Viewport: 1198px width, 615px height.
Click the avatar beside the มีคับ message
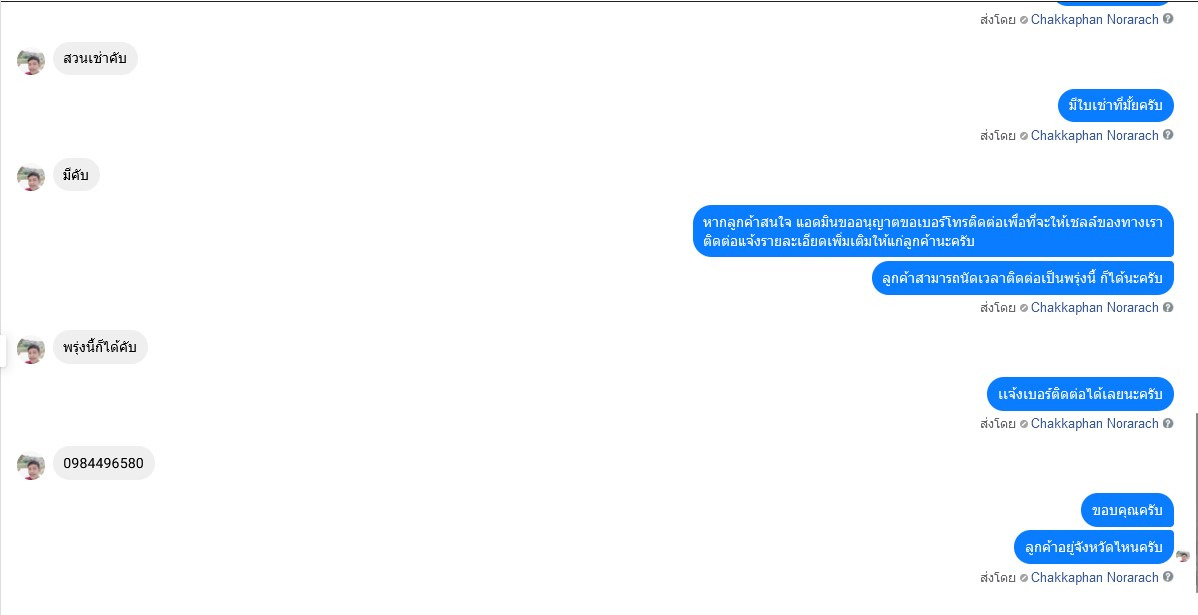31,178
